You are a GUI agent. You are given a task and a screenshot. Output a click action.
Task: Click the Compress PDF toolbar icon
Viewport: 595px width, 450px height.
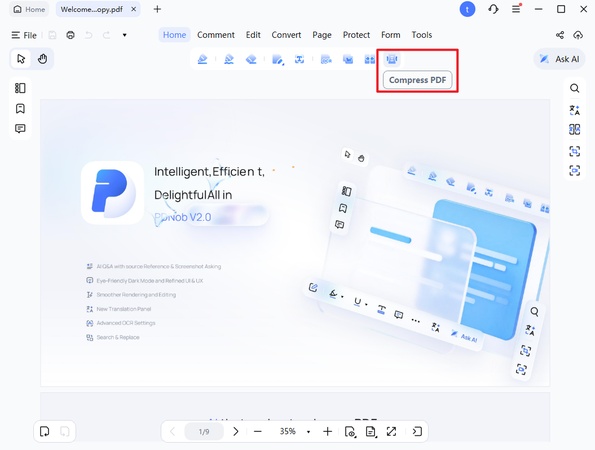pyautogui.click(x=391, y=59)
